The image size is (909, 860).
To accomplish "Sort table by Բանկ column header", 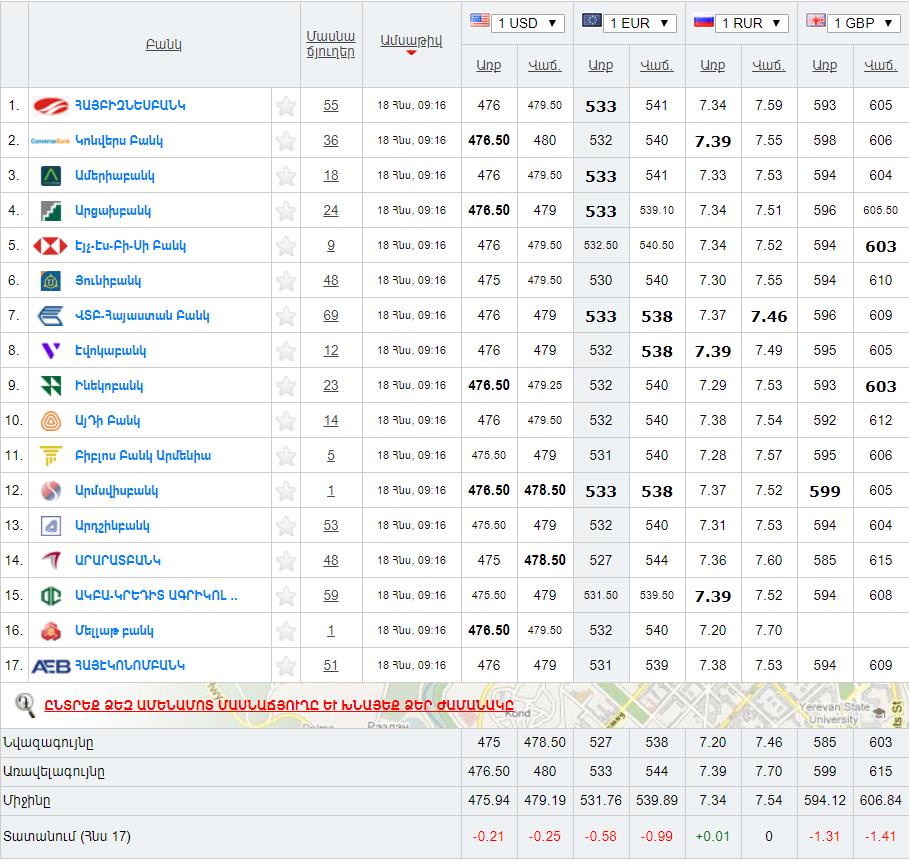I will [164, 45].
